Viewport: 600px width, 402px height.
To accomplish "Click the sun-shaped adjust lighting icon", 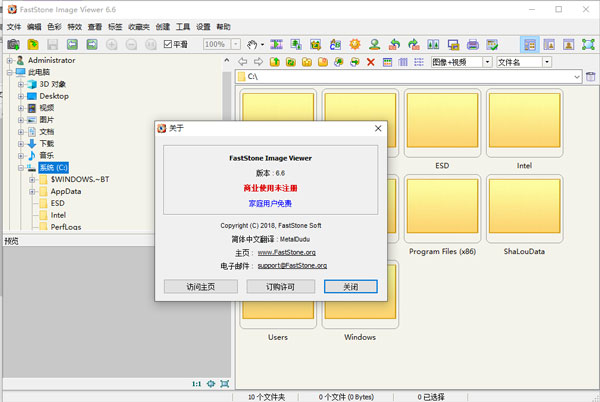I will coord(355,45).
